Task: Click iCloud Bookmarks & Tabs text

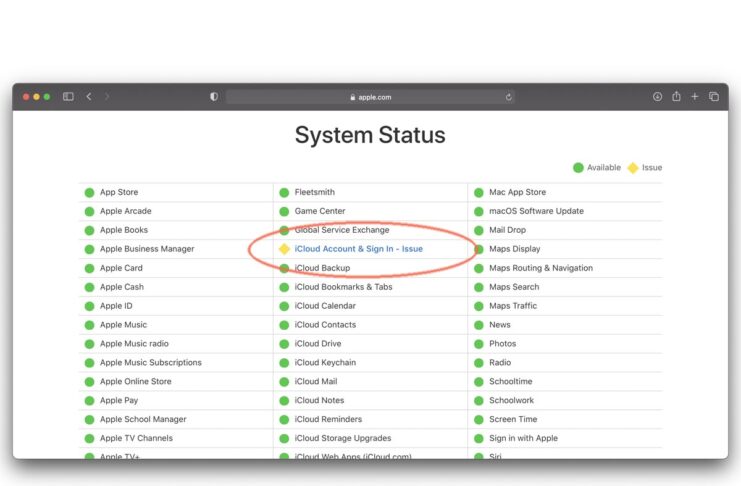Action: point(344,286)
